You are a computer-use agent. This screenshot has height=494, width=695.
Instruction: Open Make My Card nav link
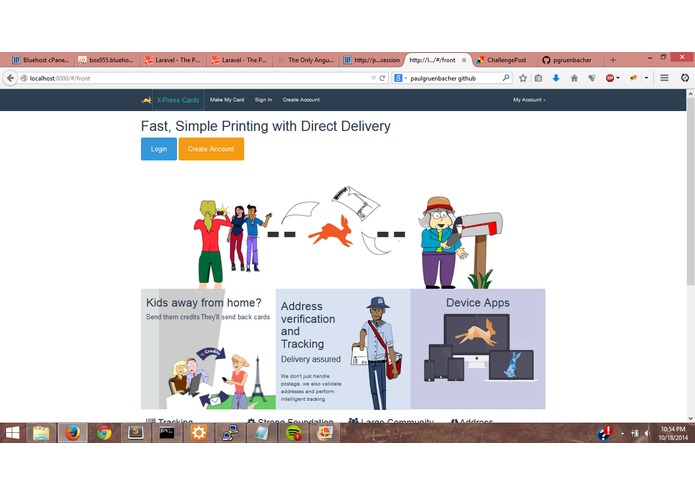click(x=227, y=100)
